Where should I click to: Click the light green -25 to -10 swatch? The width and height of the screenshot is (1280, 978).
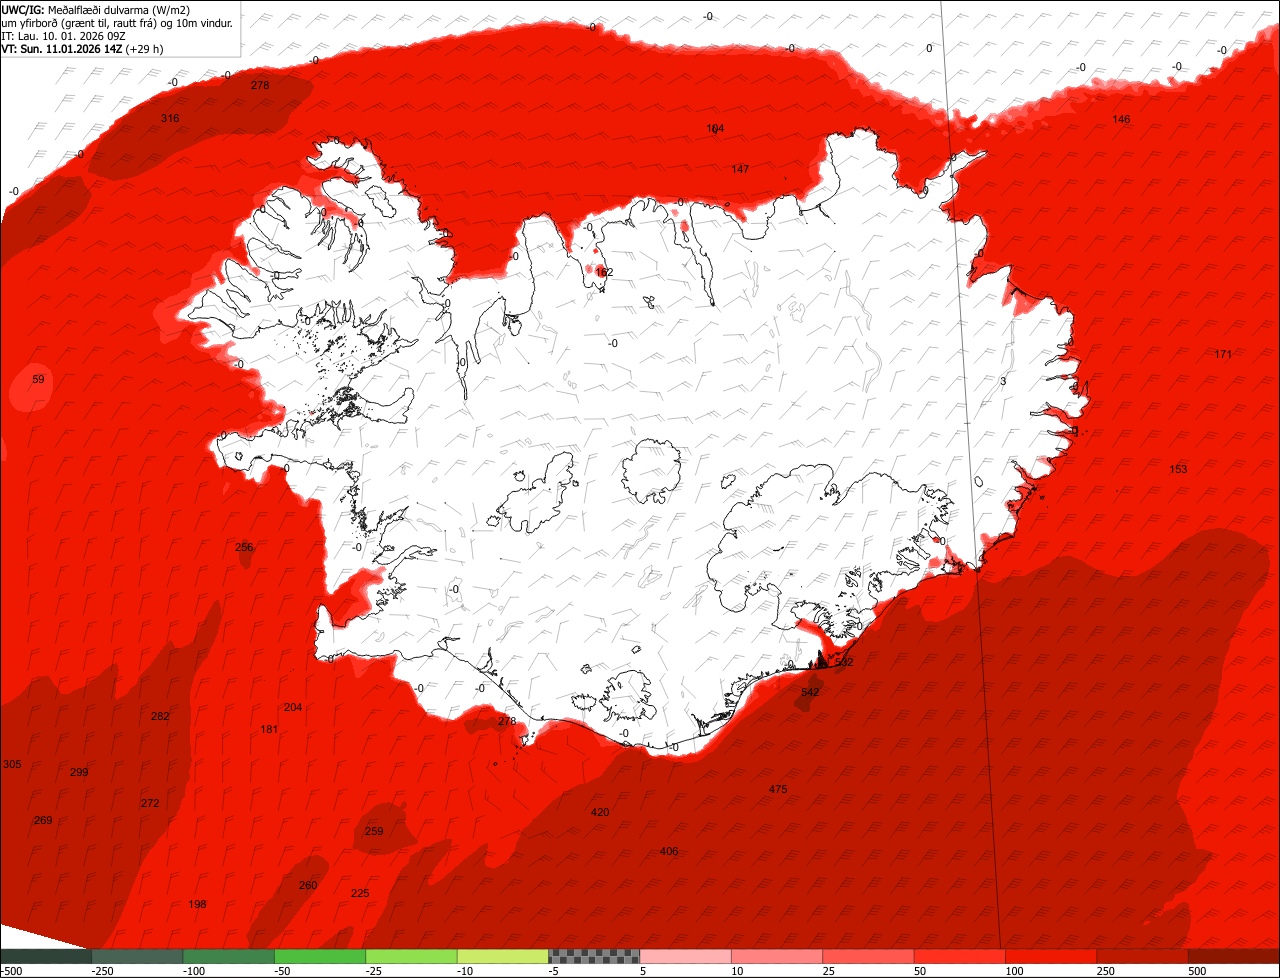click(411, 956)
